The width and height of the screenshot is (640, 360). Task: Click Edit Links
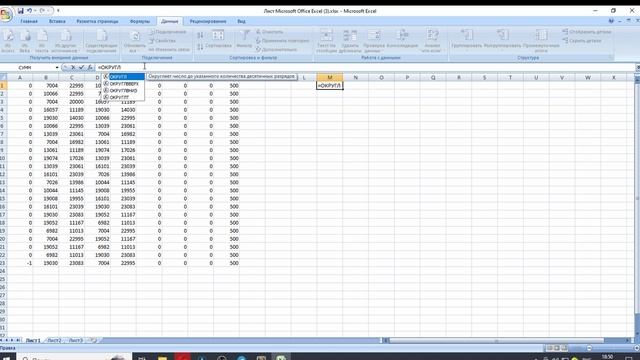[169, 49]
